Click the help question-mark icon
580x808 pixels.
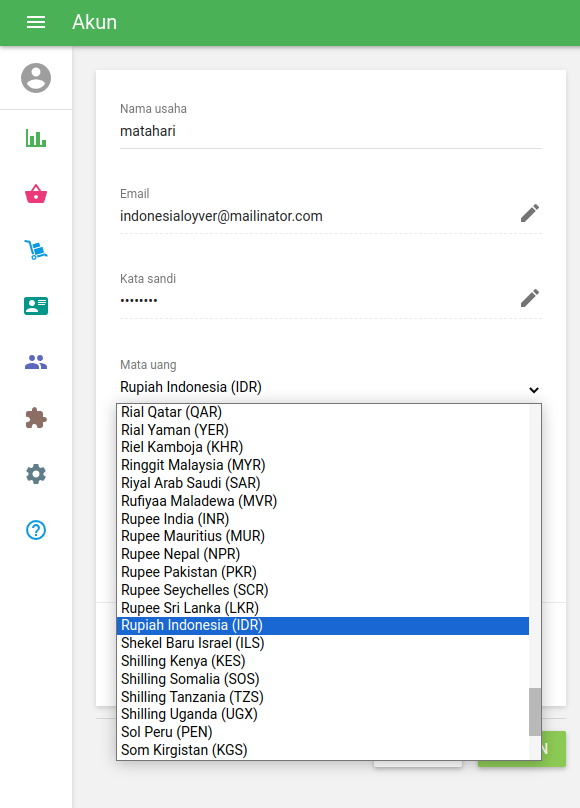pos(35,530)
